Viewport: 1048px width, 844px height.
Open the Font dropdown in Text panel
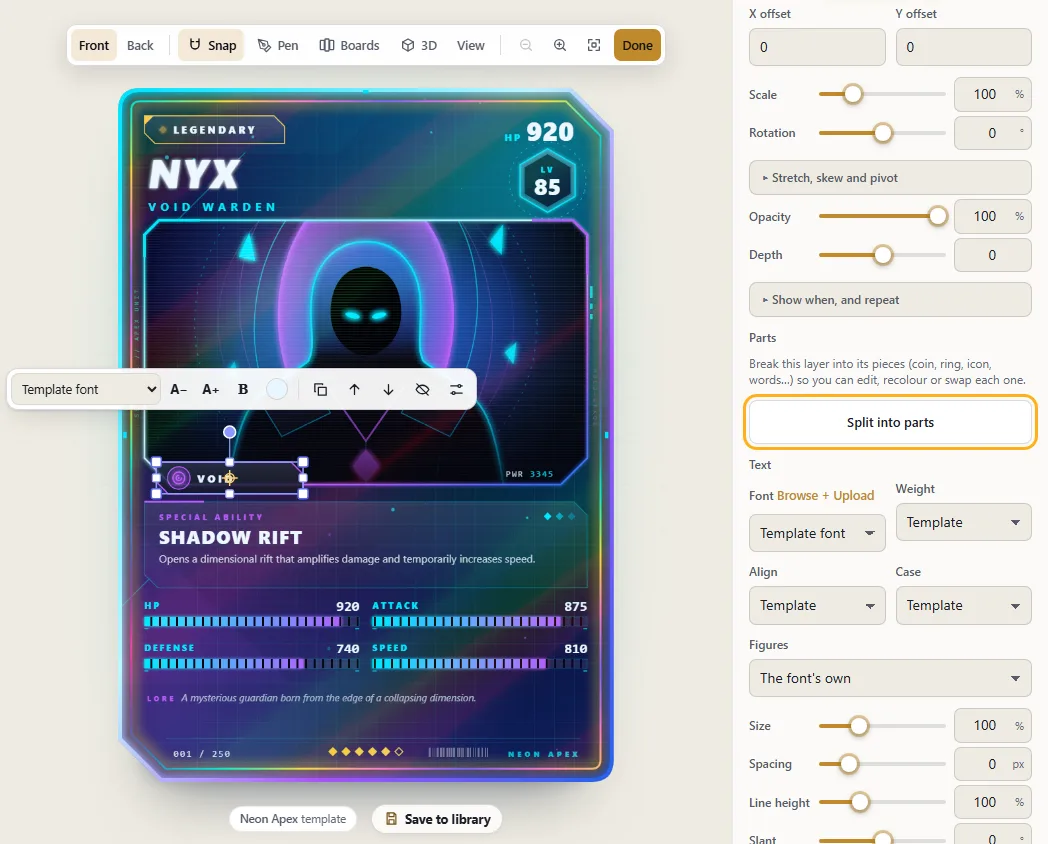(x=817, y=533)
